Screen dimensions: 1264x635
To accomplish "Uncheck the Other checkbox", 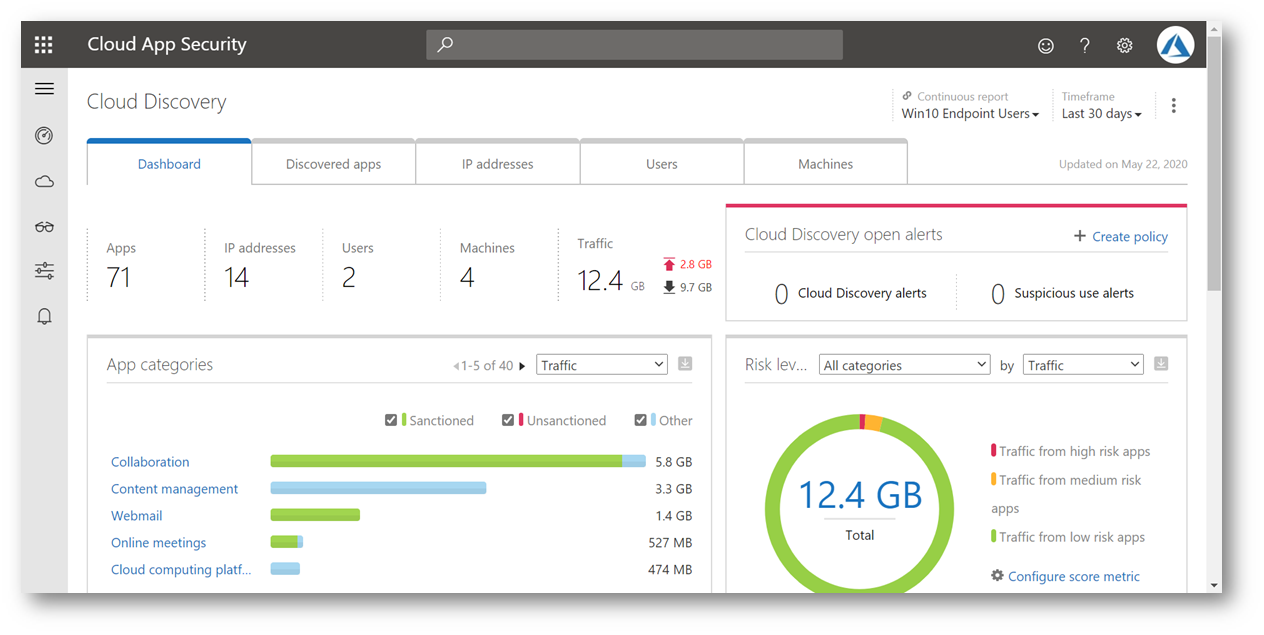I will point(640,420).
